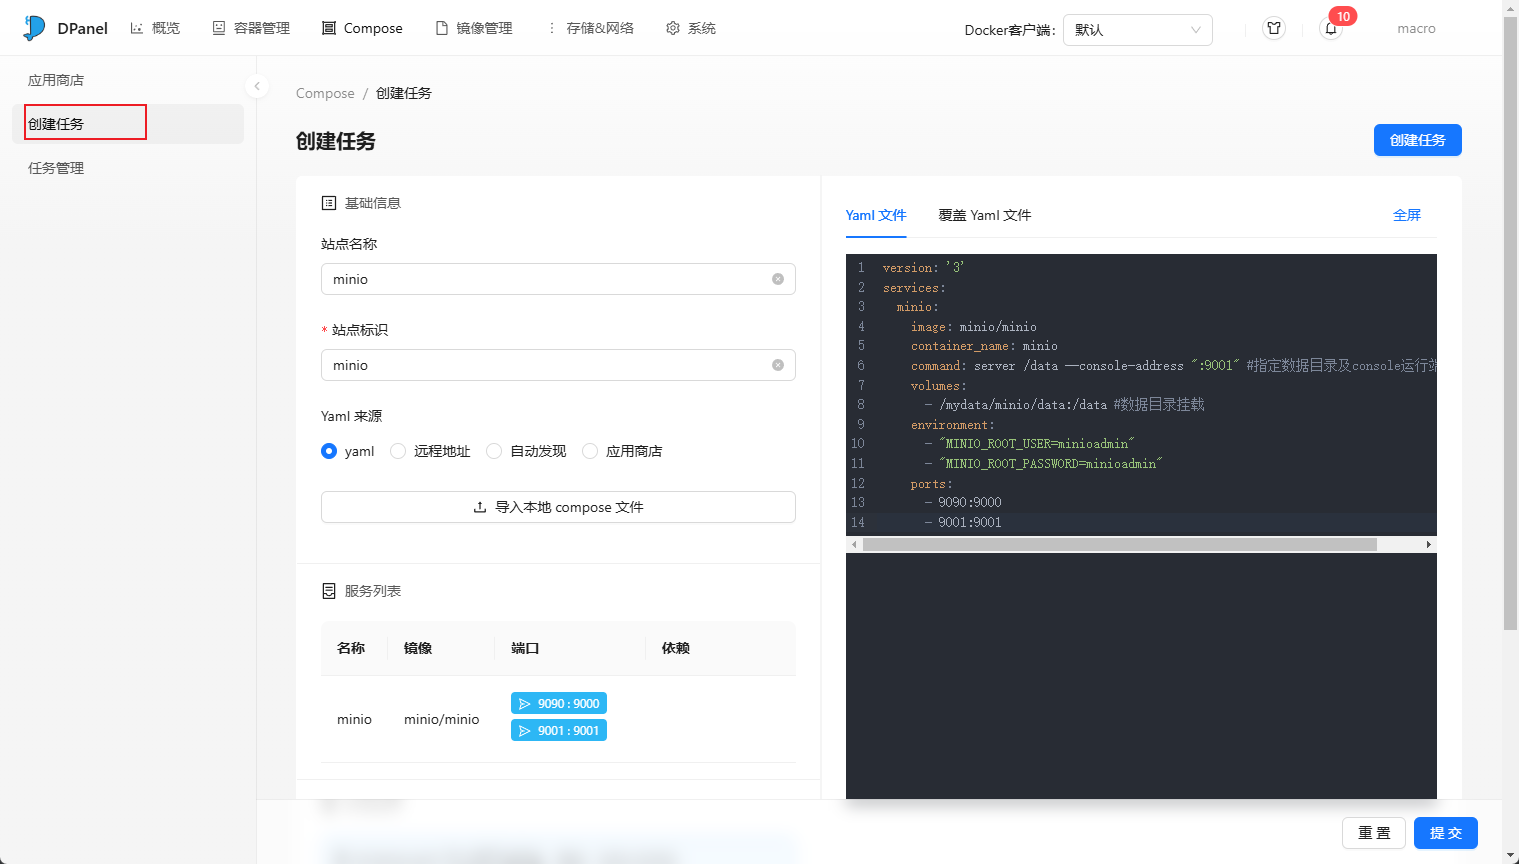Switch to the Yaml 文件 tab
Screen dimensions: 1519x864
(x=876, y=215)
